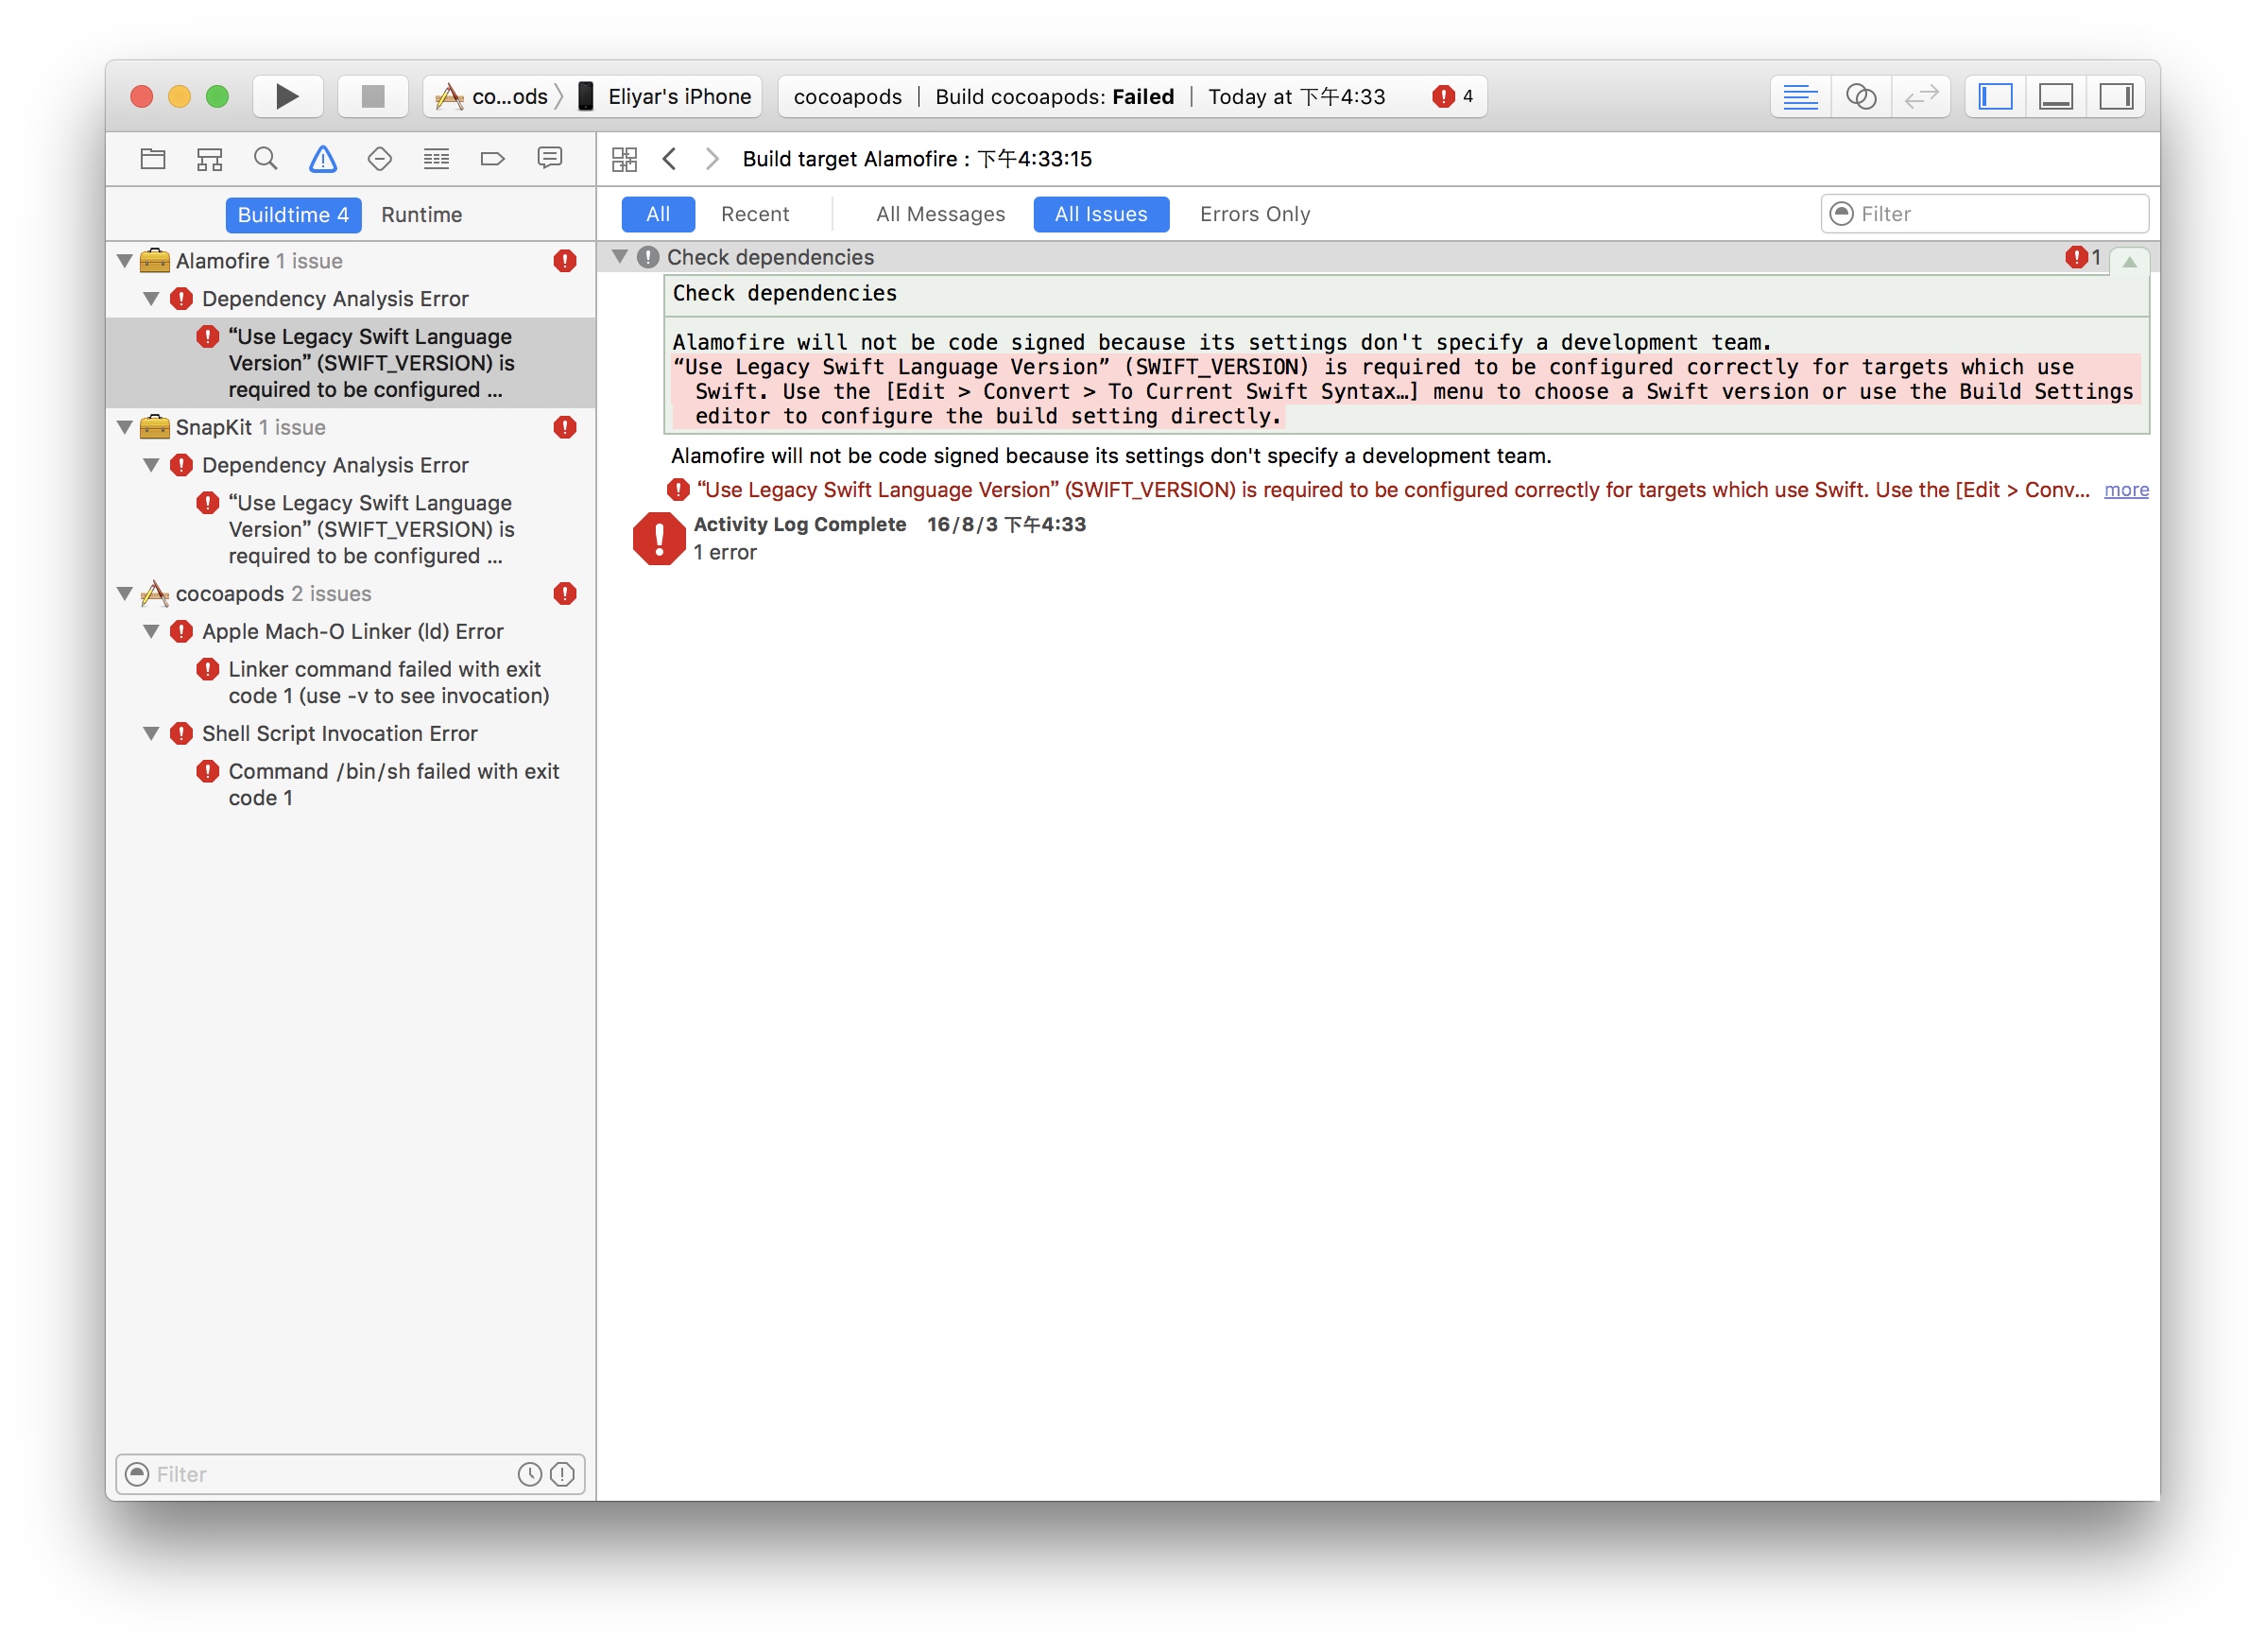
Task: Select the Errors Only filter tab
Action: [x=1254, y=214]
